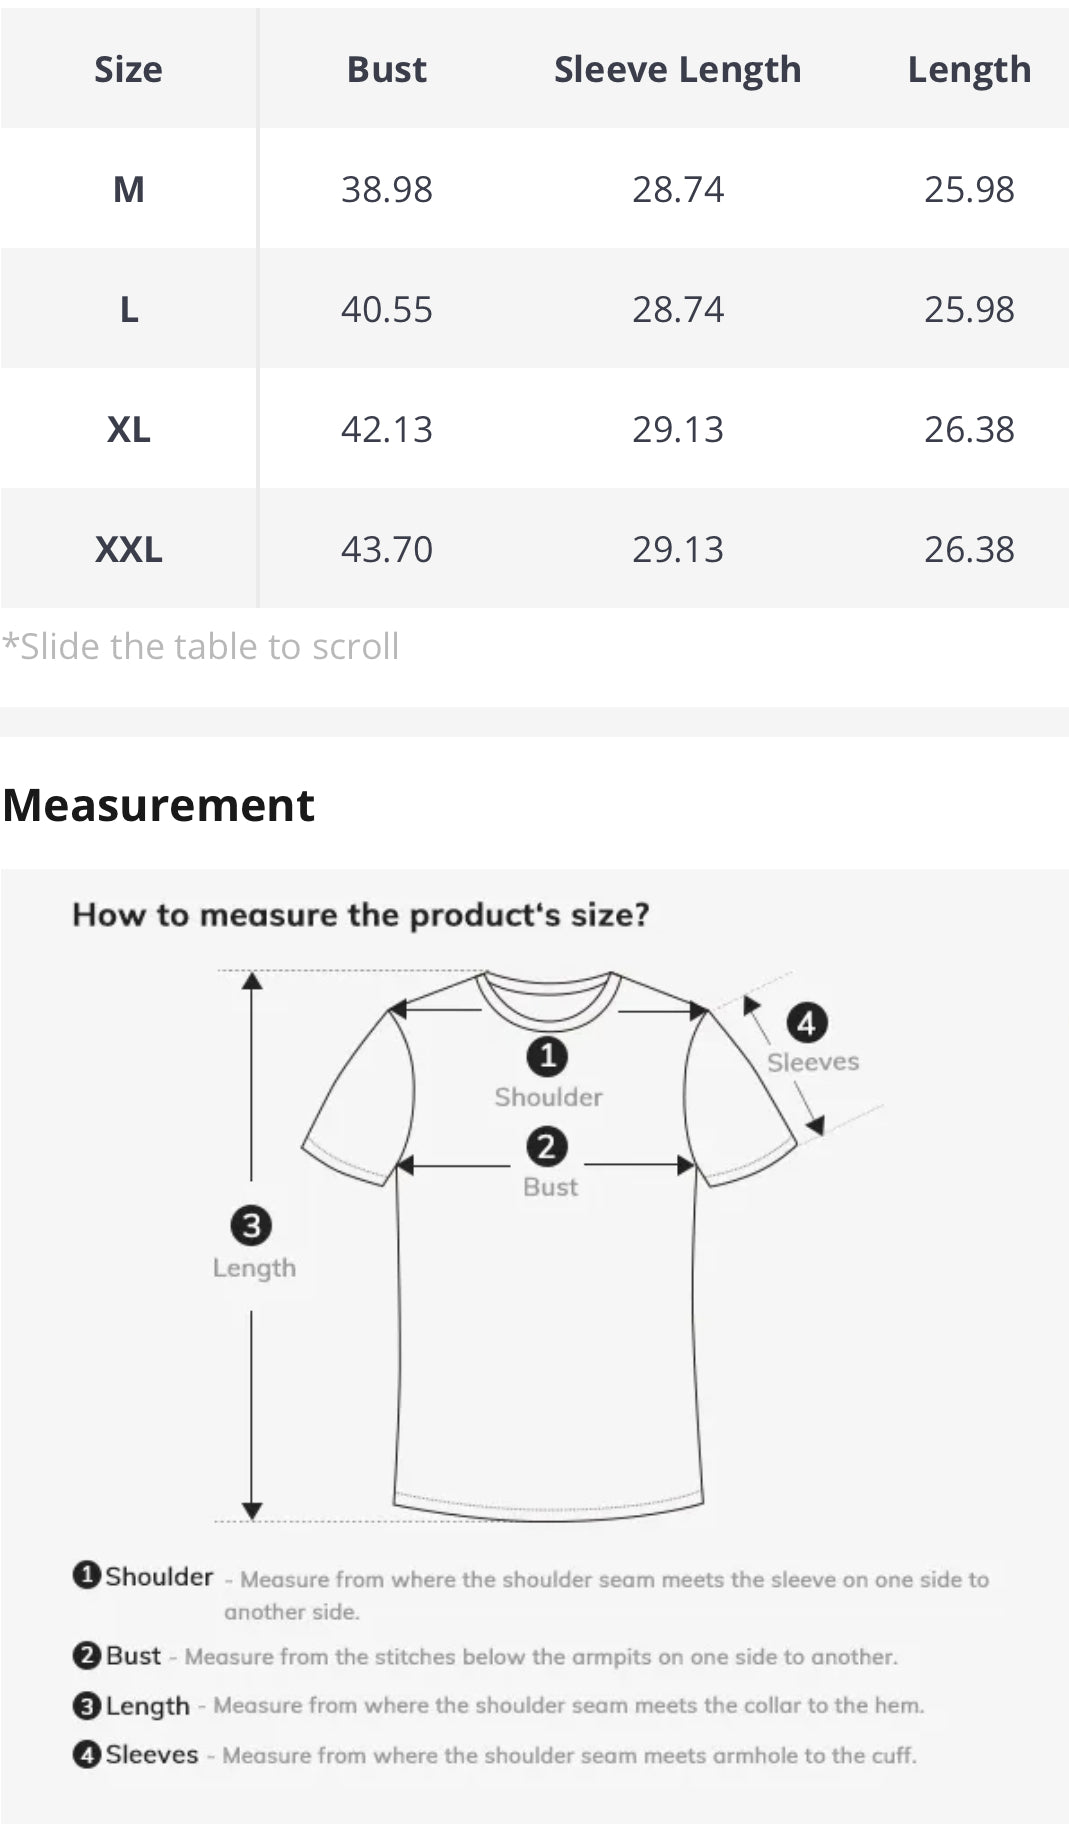
Task: Click the number 1 badge above the shirt's Shoulder label
Action: click(547, 1056)
